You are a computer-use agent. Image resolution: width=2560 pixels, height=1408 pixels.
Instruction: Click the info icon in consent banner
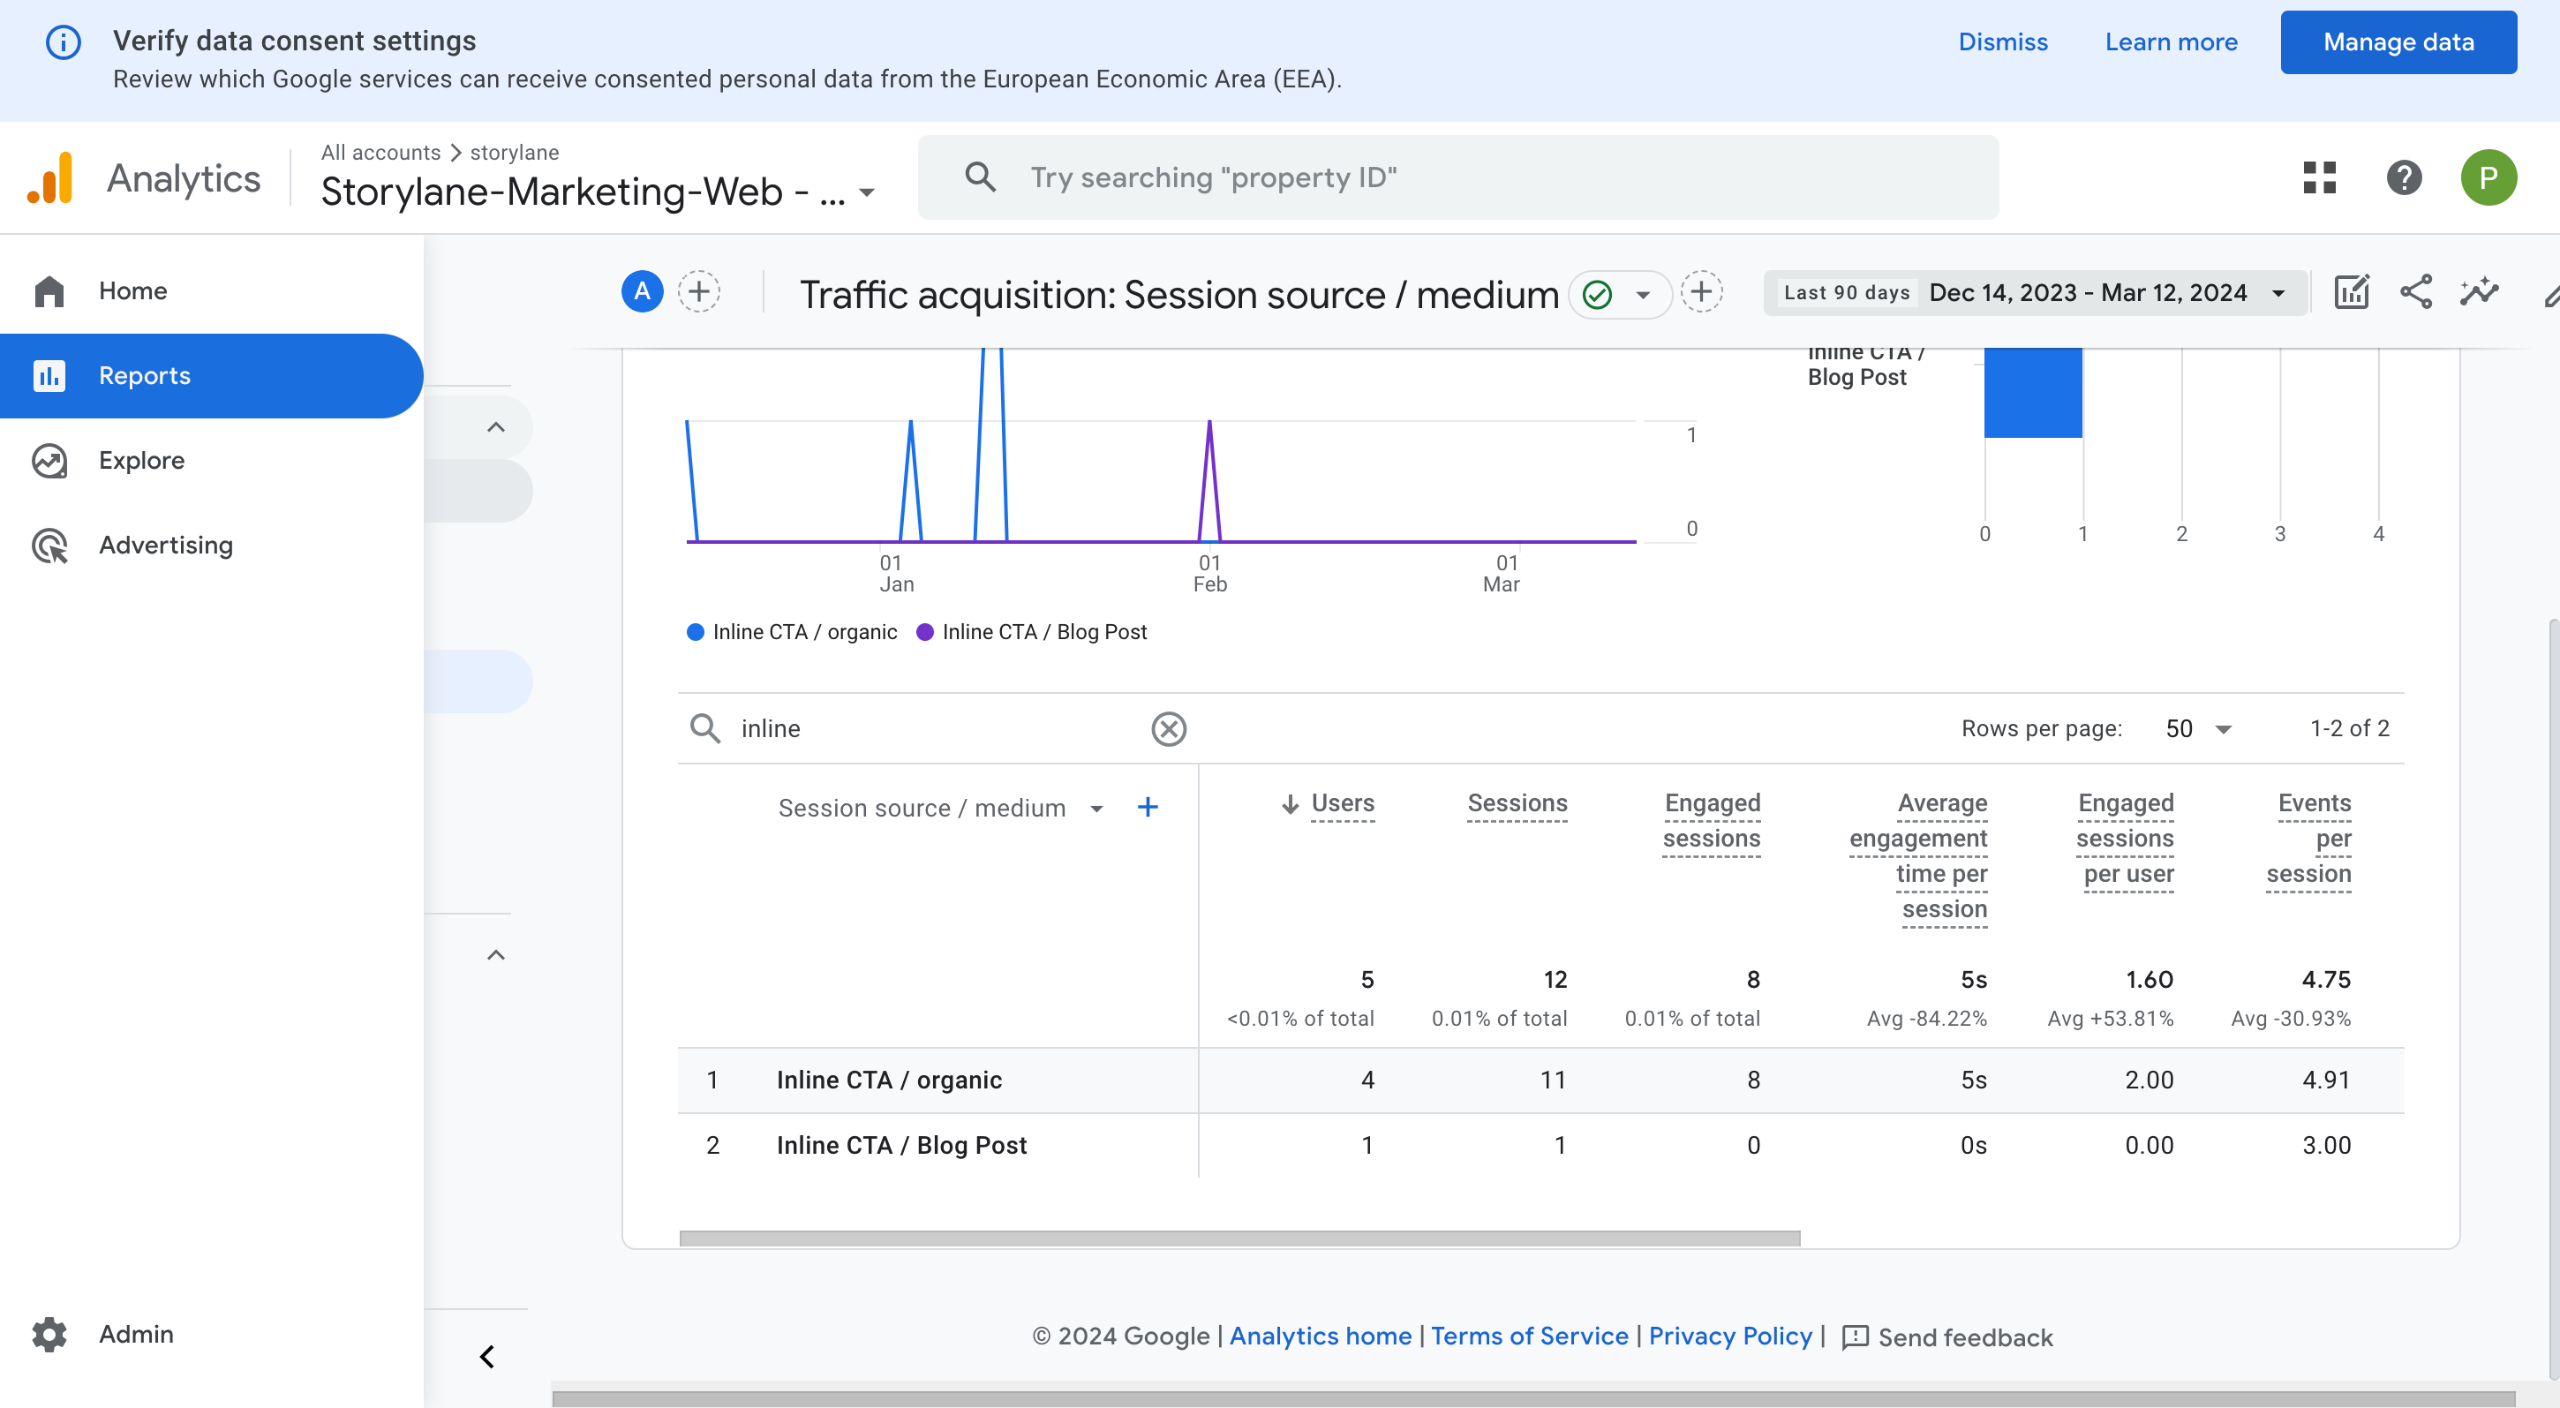[63, 42]
